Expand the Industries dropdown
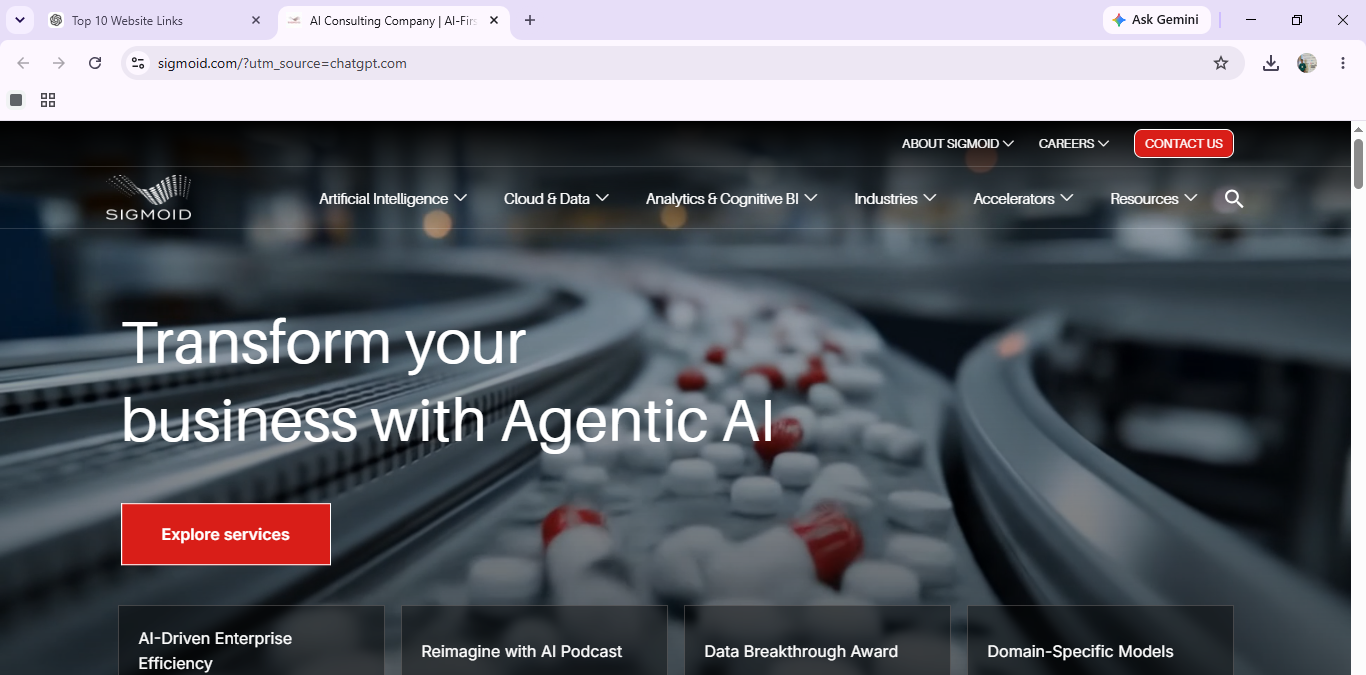The width and height of the screenshot is (1366, 675). pos(895,199)
